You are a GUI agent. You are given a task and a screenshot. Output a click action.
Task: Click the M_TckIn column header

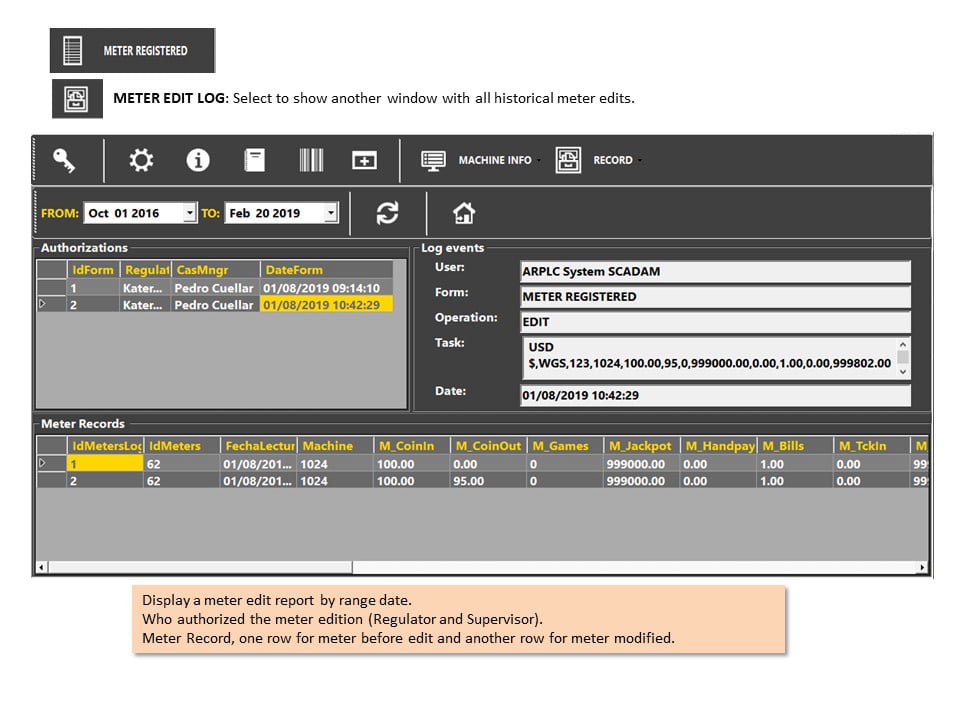point(872,446)
